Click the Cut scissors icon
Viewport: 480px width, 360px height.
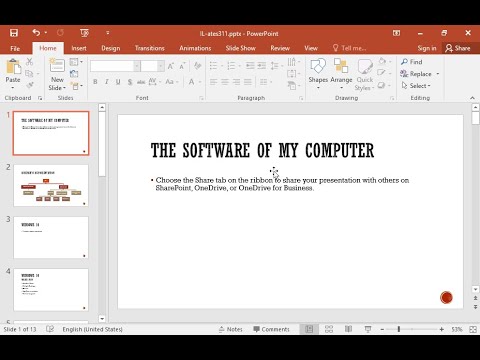[x=29, y=62]
